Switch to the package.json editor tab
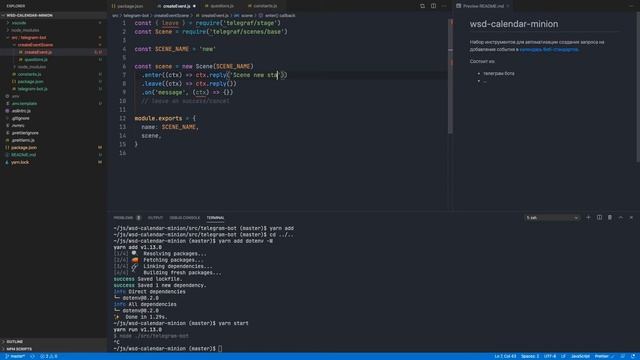This screenshot has width=640, height=360. click(129, 6)
